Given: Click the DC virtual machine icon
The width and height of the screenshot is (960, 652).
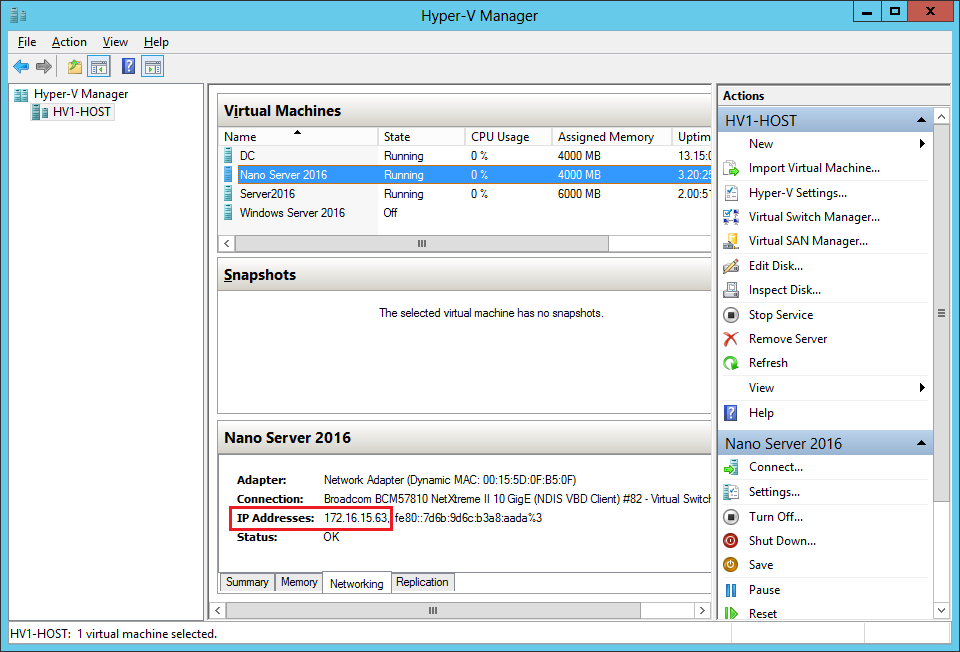Looking at the screenshot, I should click(228, 156).
